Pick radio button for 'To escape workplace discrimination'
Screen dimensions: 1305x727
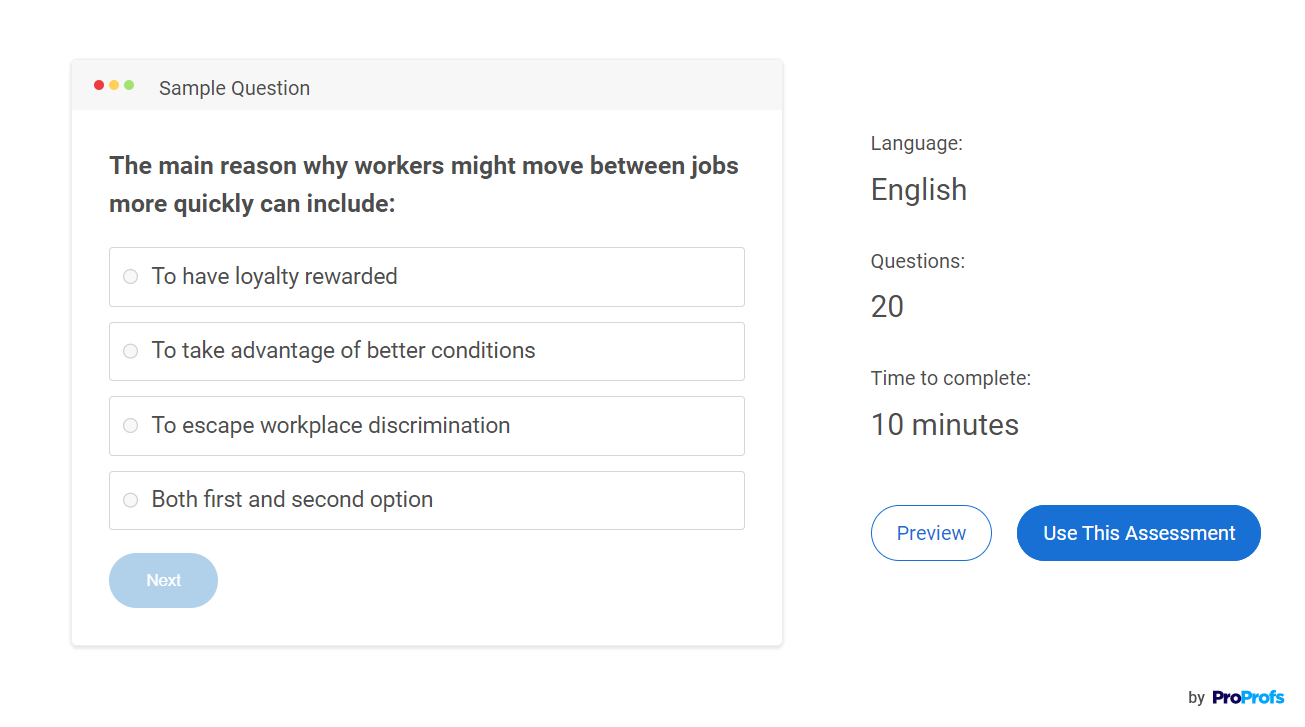pyautogui.click(x=130, y=426)
